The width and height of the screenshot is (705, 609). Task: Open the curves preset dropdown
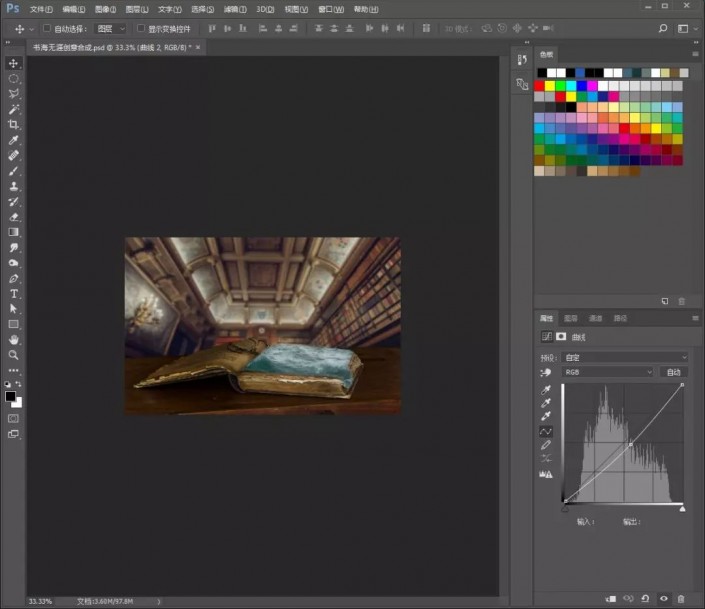point(625,357)
